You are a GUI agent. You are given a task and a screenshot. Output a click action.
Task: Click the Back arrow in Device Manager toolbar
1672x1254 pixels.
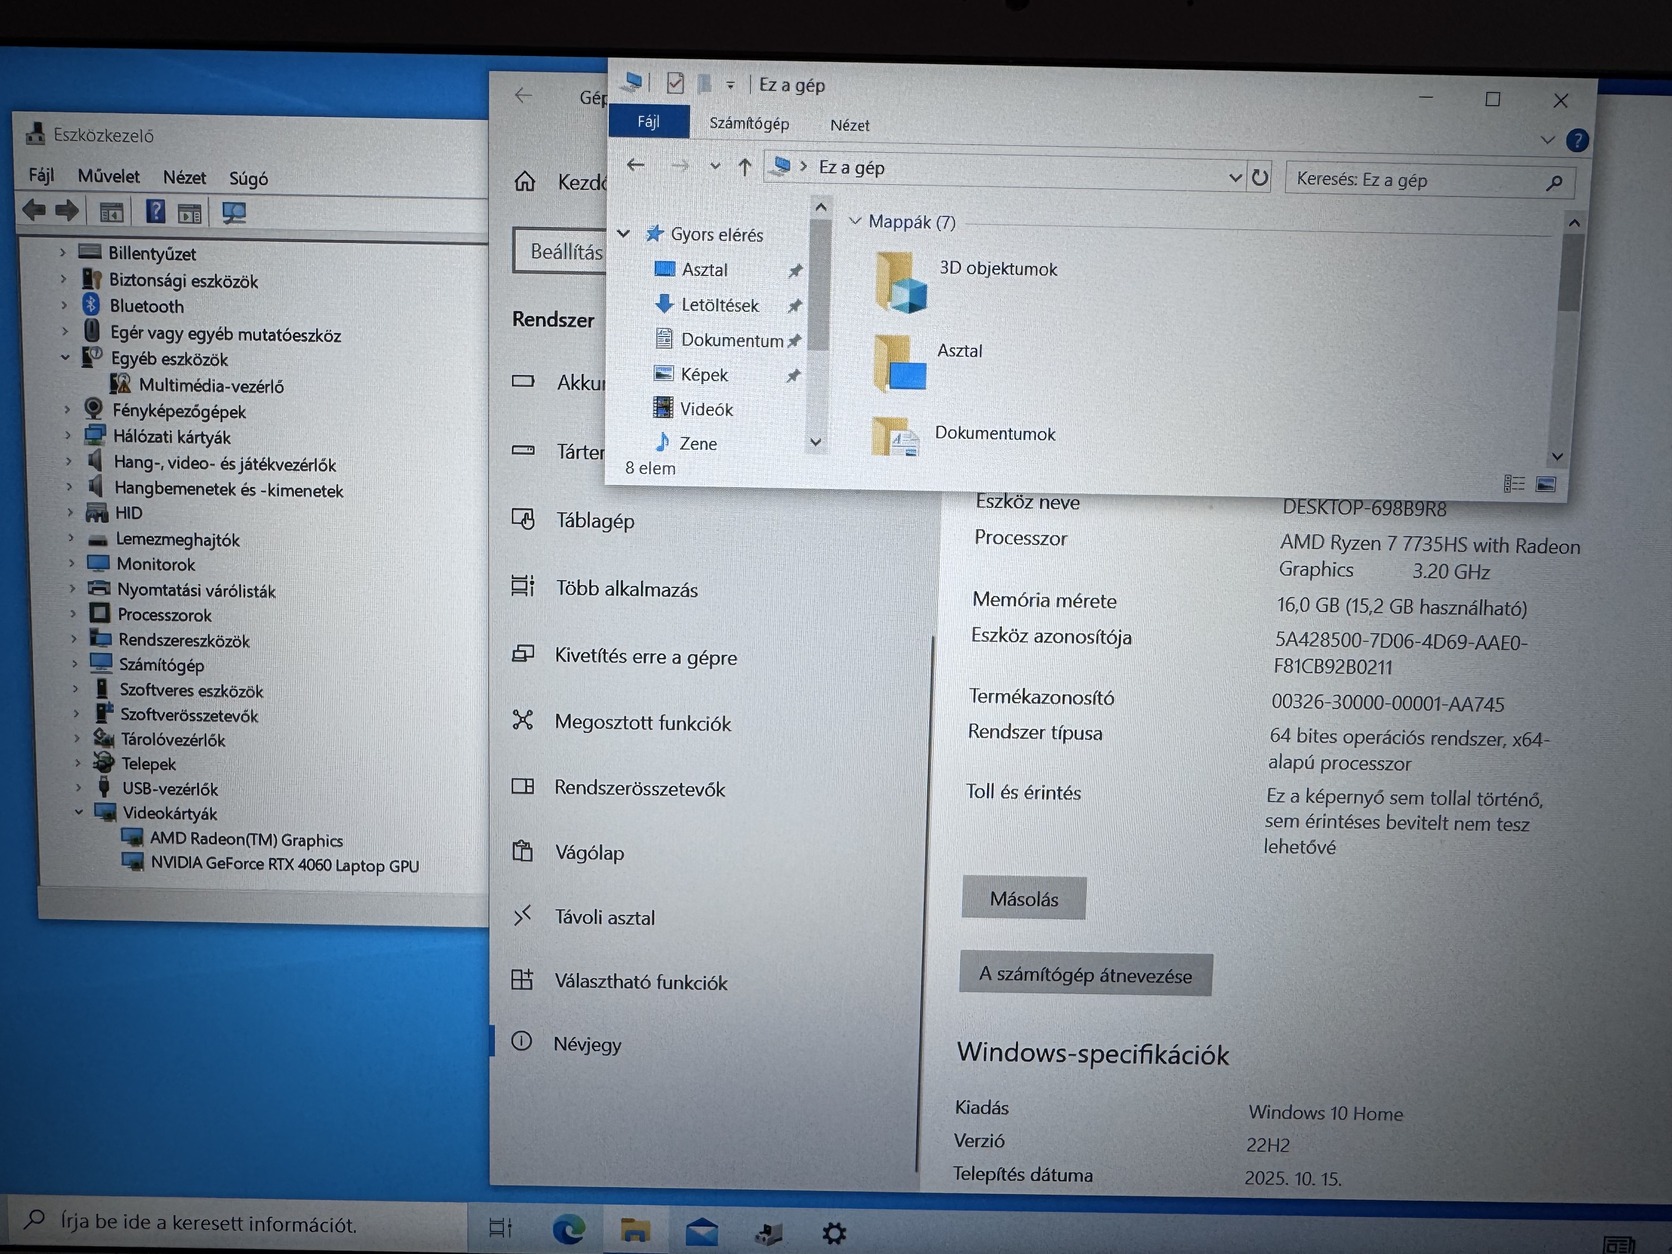pos(34,210)
